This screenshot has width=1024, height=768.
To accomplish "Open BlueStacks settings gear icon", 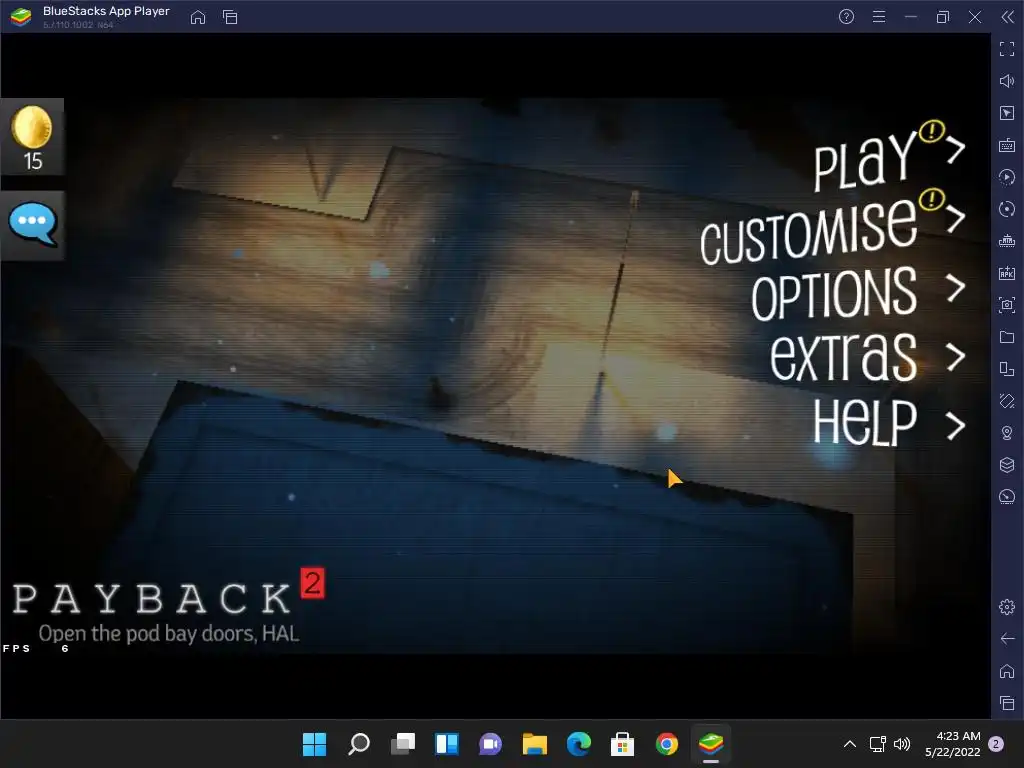I will tap(1007, 607).
